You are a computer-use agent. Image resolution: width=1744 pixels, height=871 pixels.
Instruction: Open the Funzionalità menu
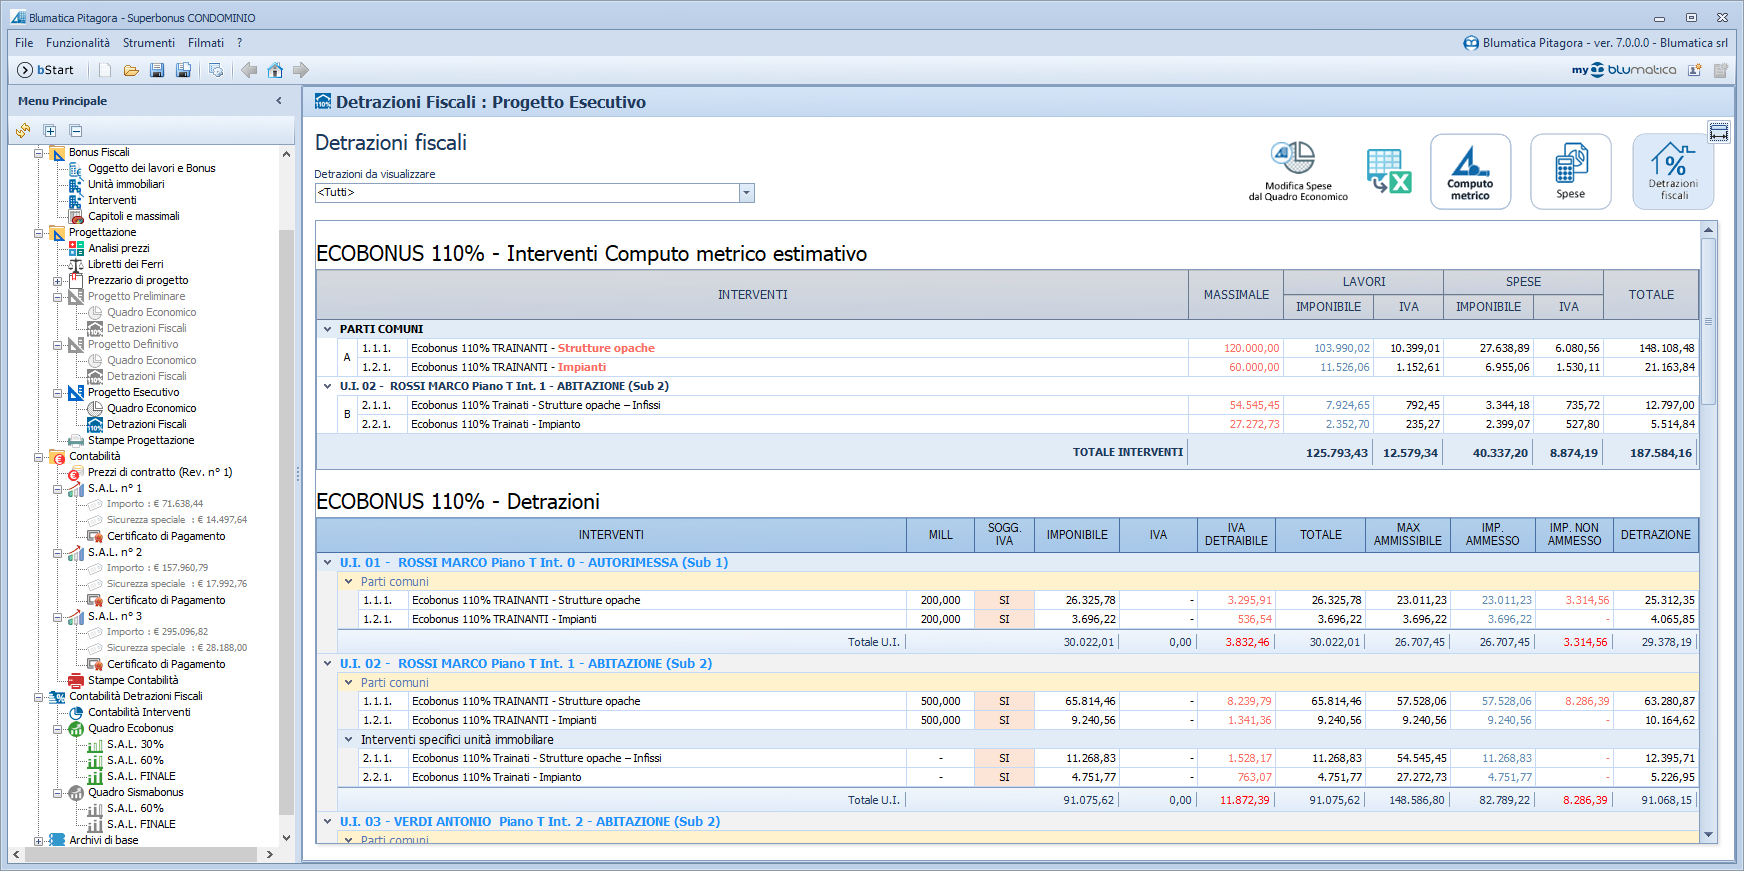tap(78, 43)
